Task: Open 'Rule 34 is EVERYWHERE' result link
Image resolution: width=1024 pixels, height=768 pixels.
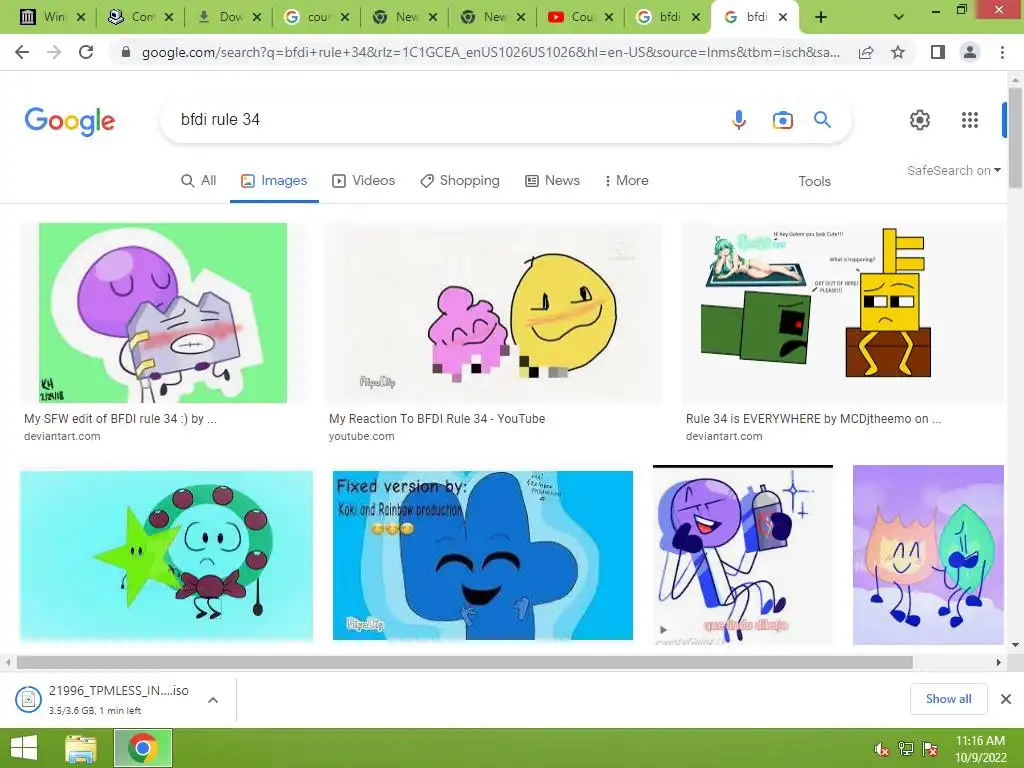Action: tap(813, 419)
